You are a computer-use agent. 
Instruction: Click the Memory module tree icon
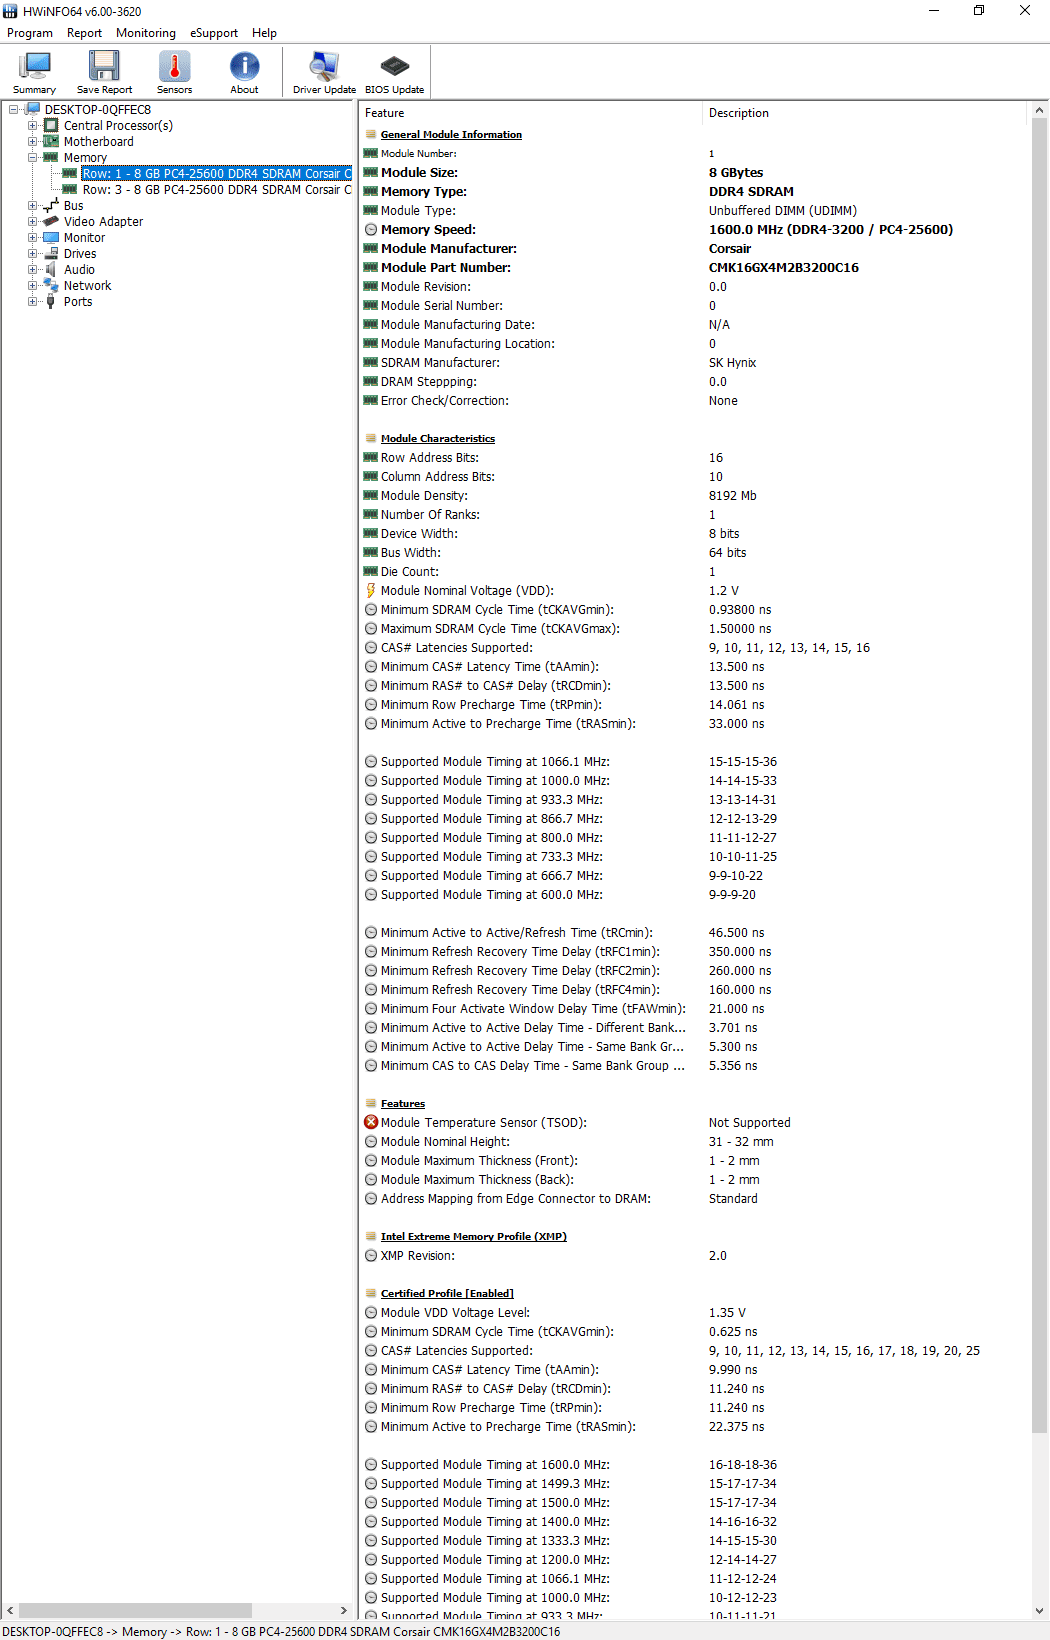click(x=51, y=158)
